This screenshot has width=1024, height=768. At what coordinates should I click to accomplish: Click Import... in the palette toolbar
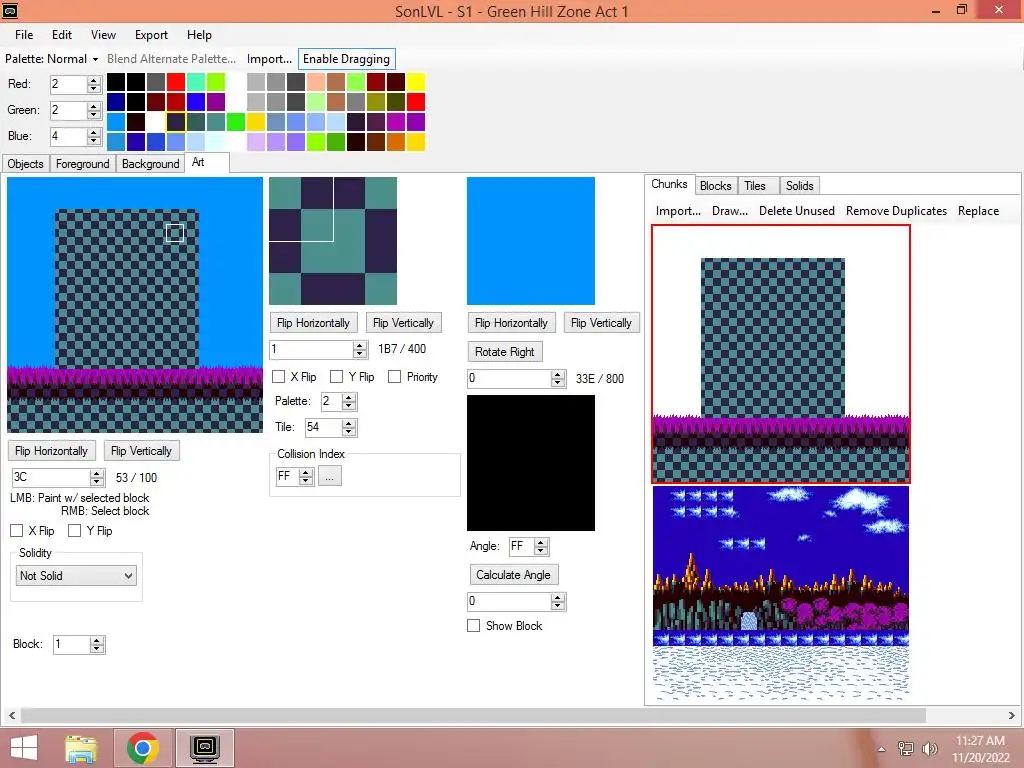click(269, 59)
